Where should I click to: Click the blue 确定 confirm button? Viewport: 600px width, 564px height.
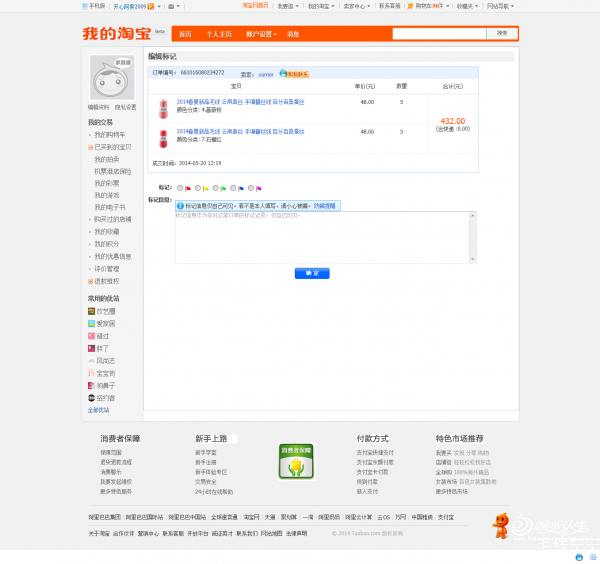(x=312, y=273)
